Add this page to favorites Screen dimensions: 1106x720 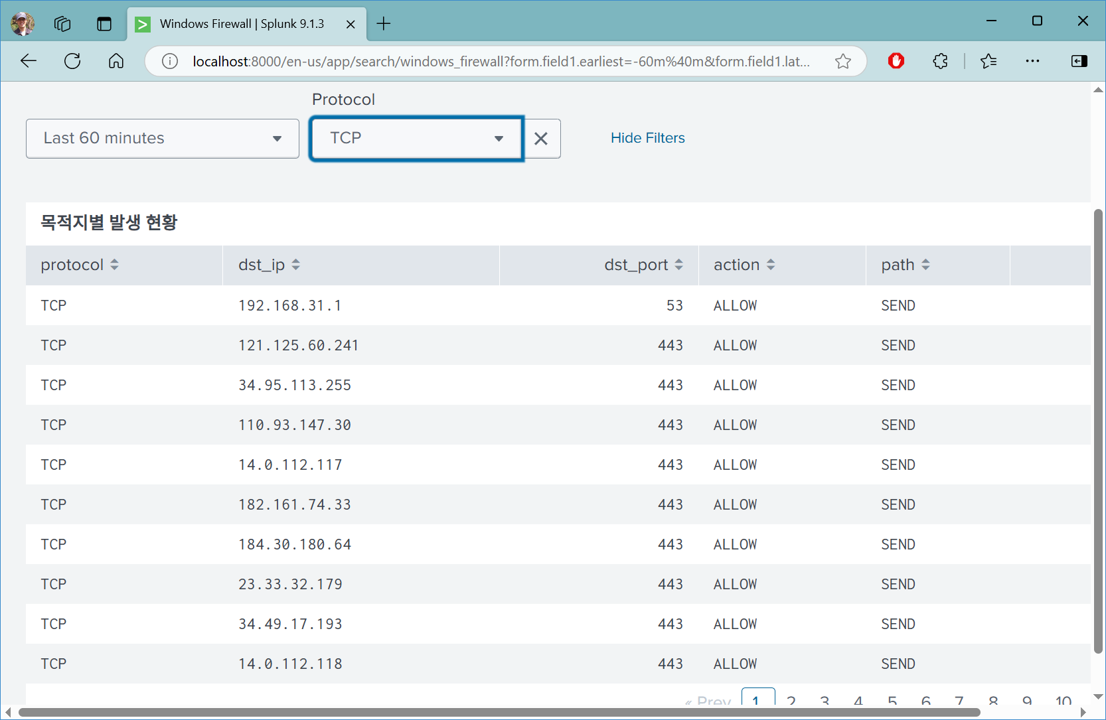[843, 61]
